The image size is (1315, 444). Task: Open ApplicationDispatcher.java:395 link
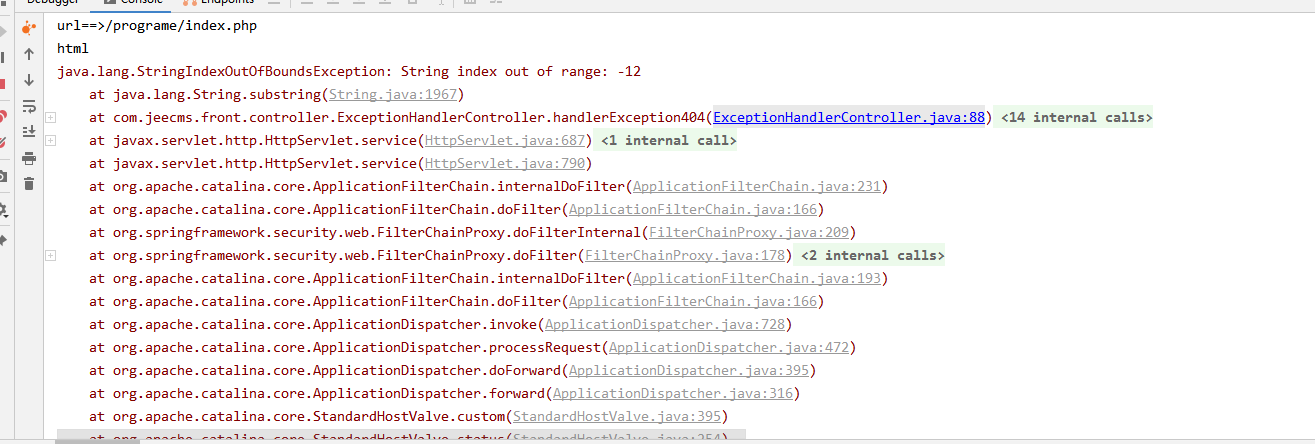click(x=689, y=371)
